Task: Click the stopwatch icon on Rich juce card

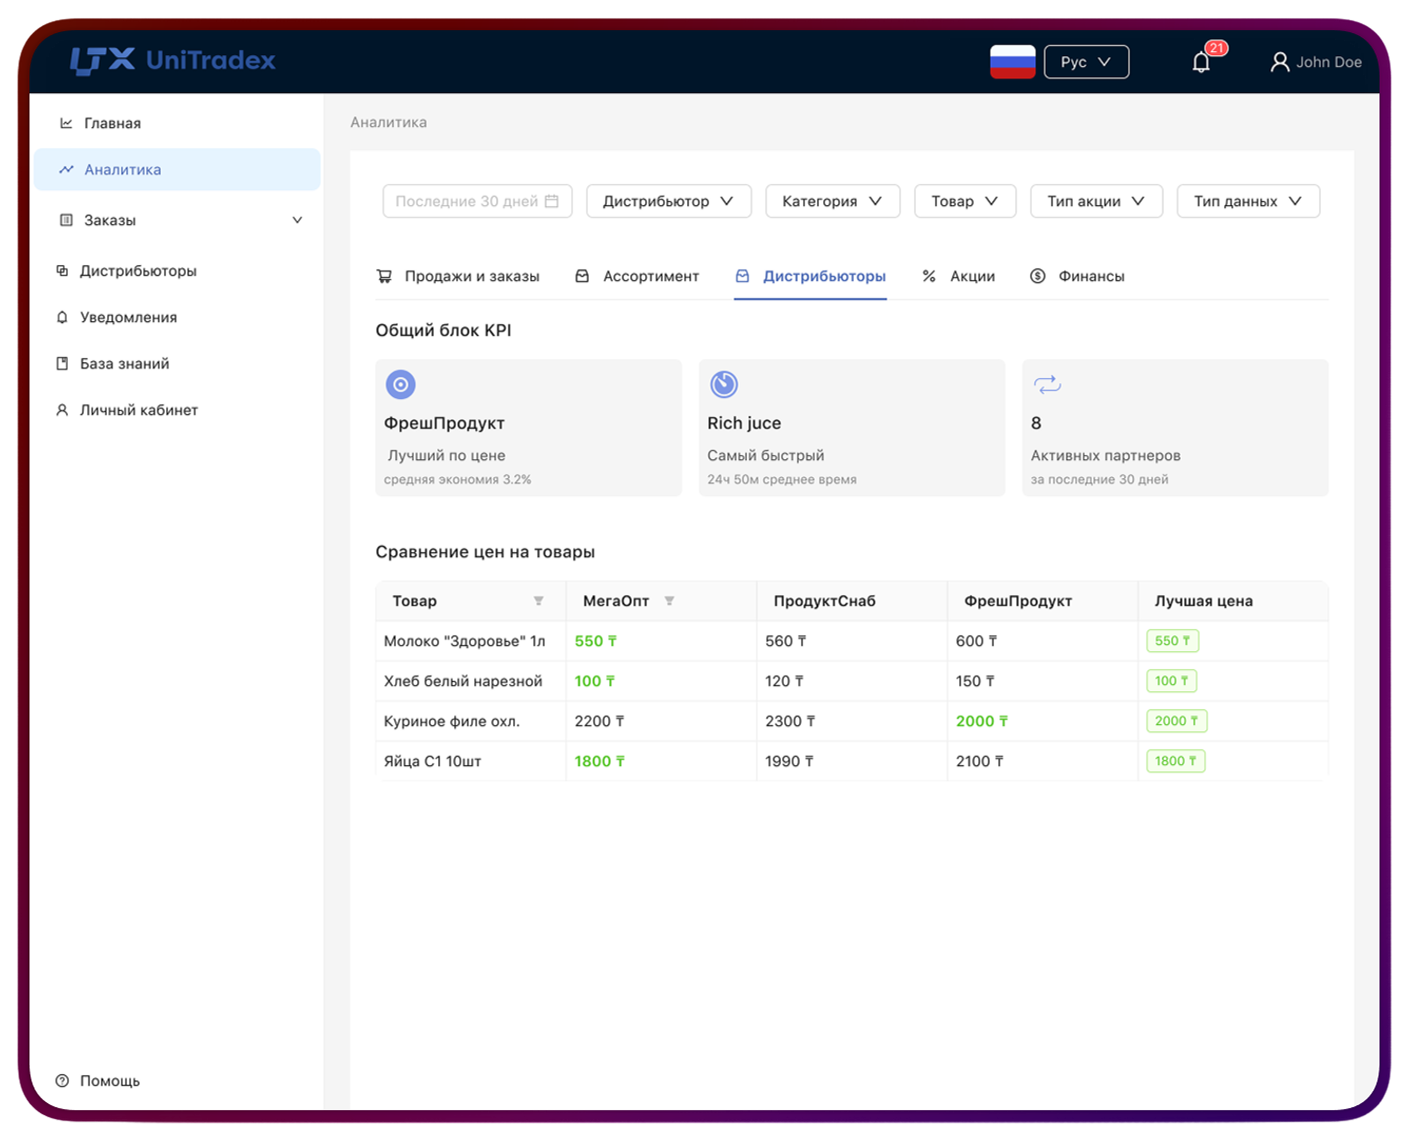Action: point(723,384)
